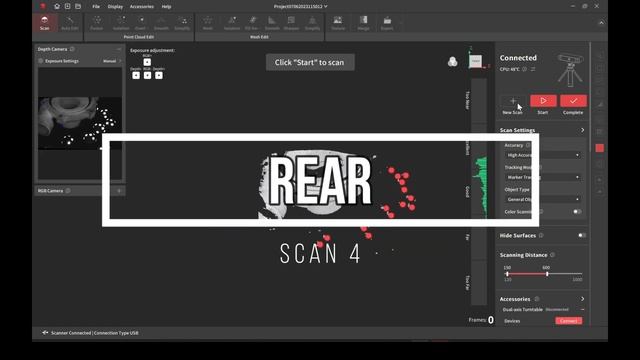Click the Texture tool
Screen dimensions: 640x360
point(338,23)
